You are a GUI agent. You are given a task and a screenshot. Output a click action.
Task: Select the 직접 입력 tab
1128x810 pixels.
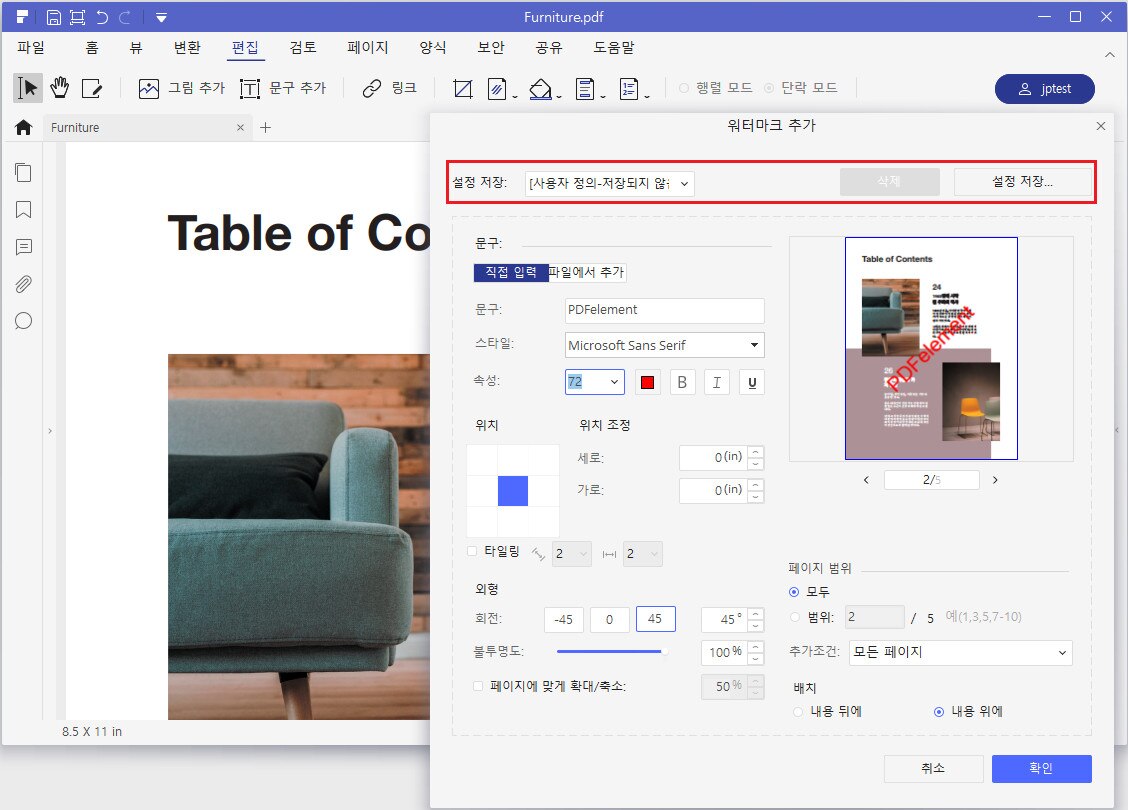click(511, 272)
